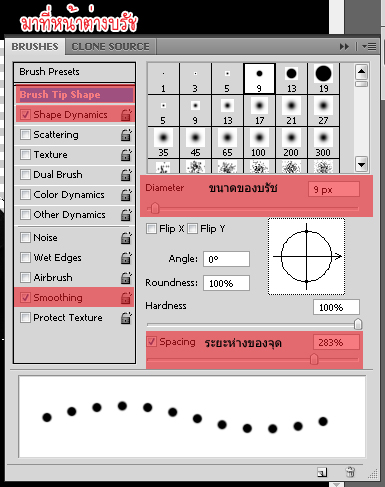385x487 pixels.
Task: Enable the Protect Texture checkbox
Action: tap(25, 317)
